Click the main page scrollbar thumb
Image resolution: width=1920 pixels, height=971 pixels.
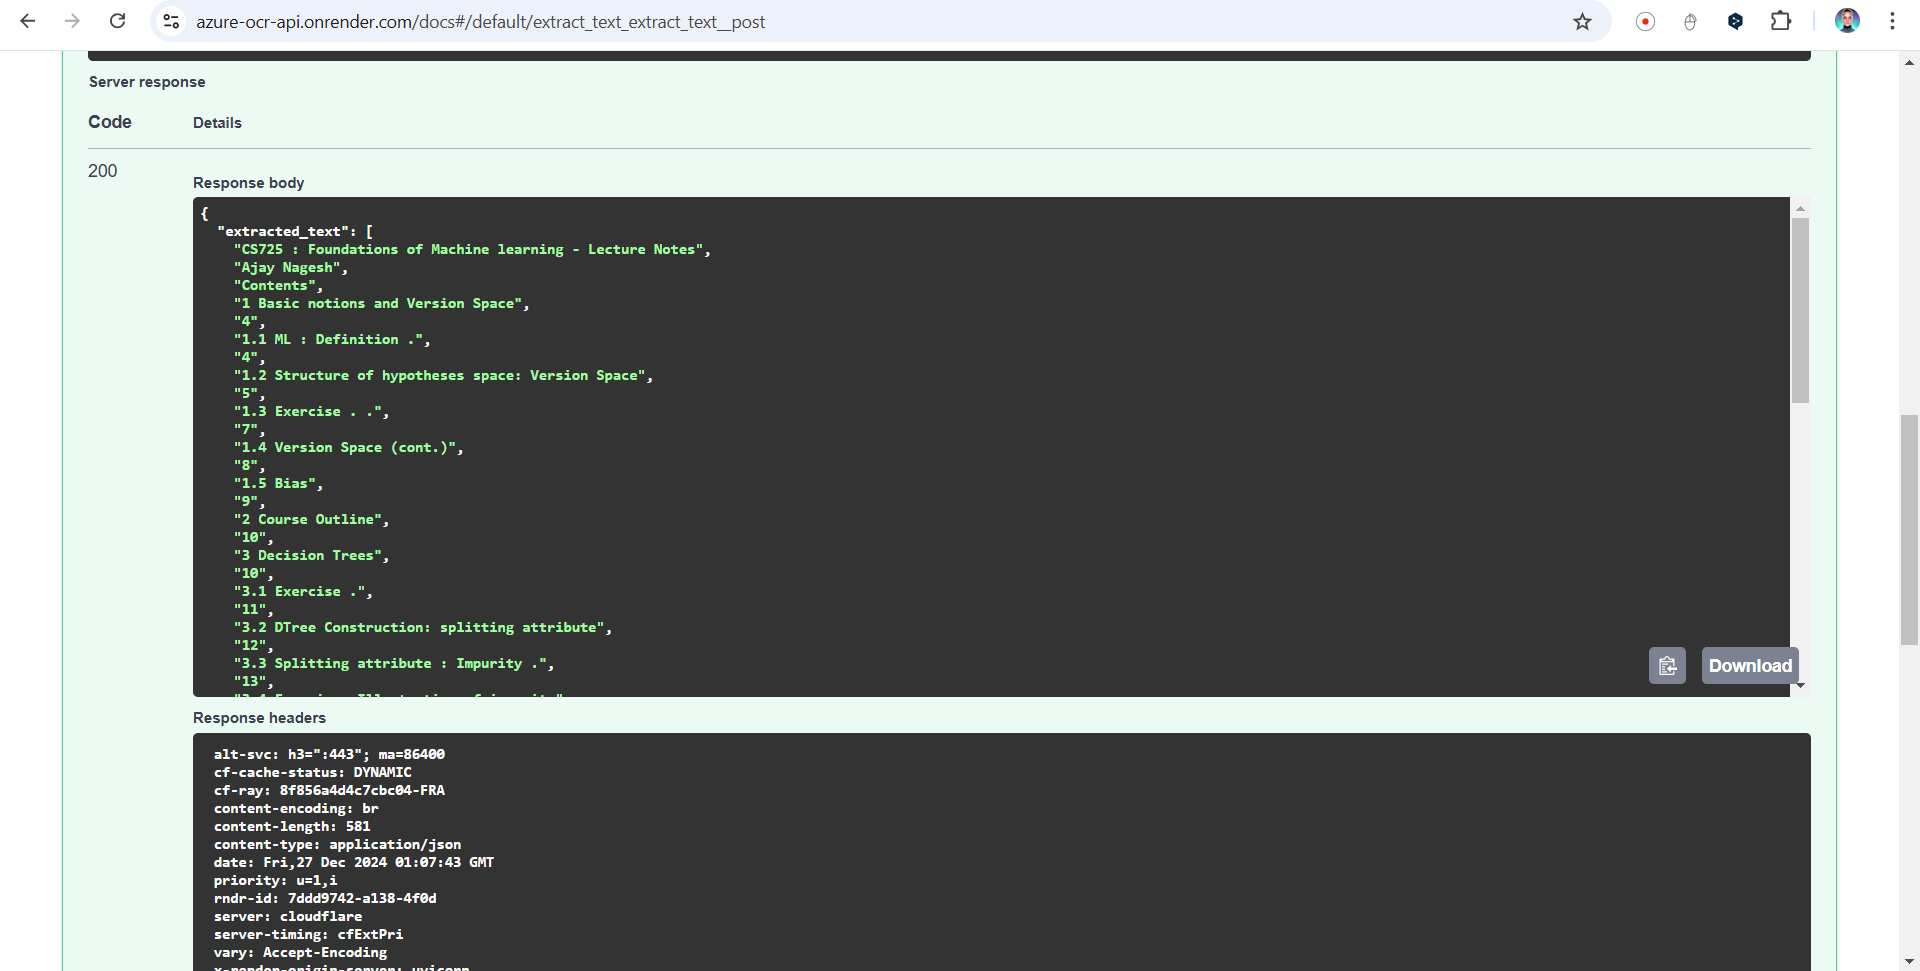pos(1909,530)
